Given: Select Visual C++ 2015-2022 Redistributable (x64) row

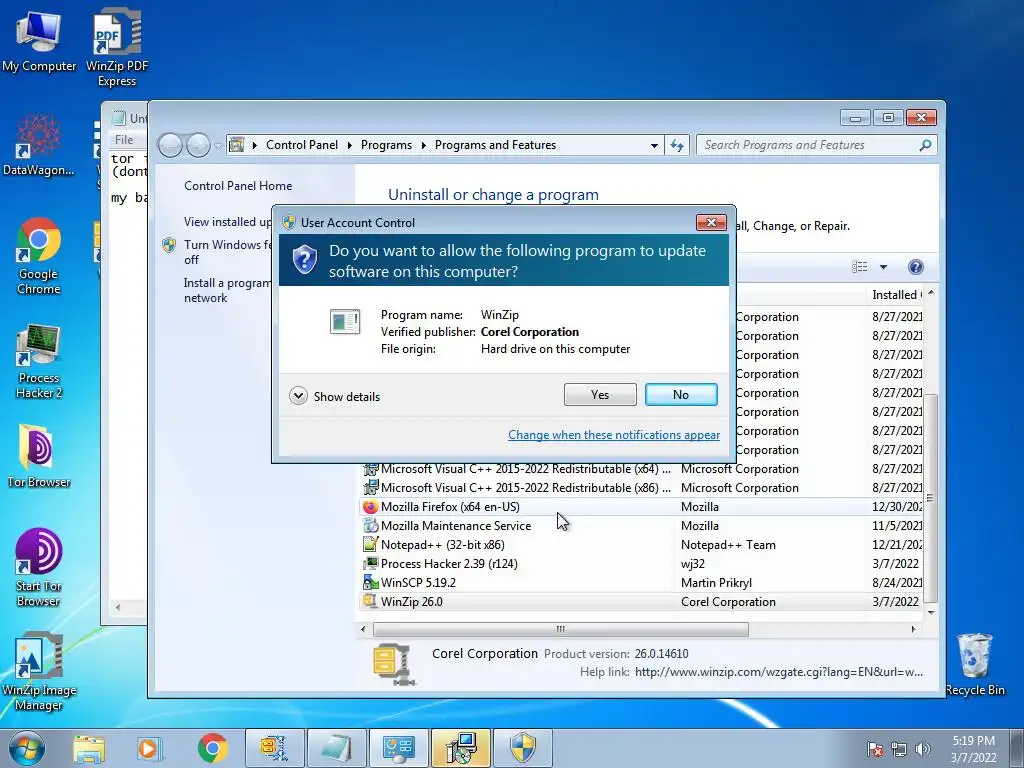Looking at the screenshot, I should pos(641,469).
